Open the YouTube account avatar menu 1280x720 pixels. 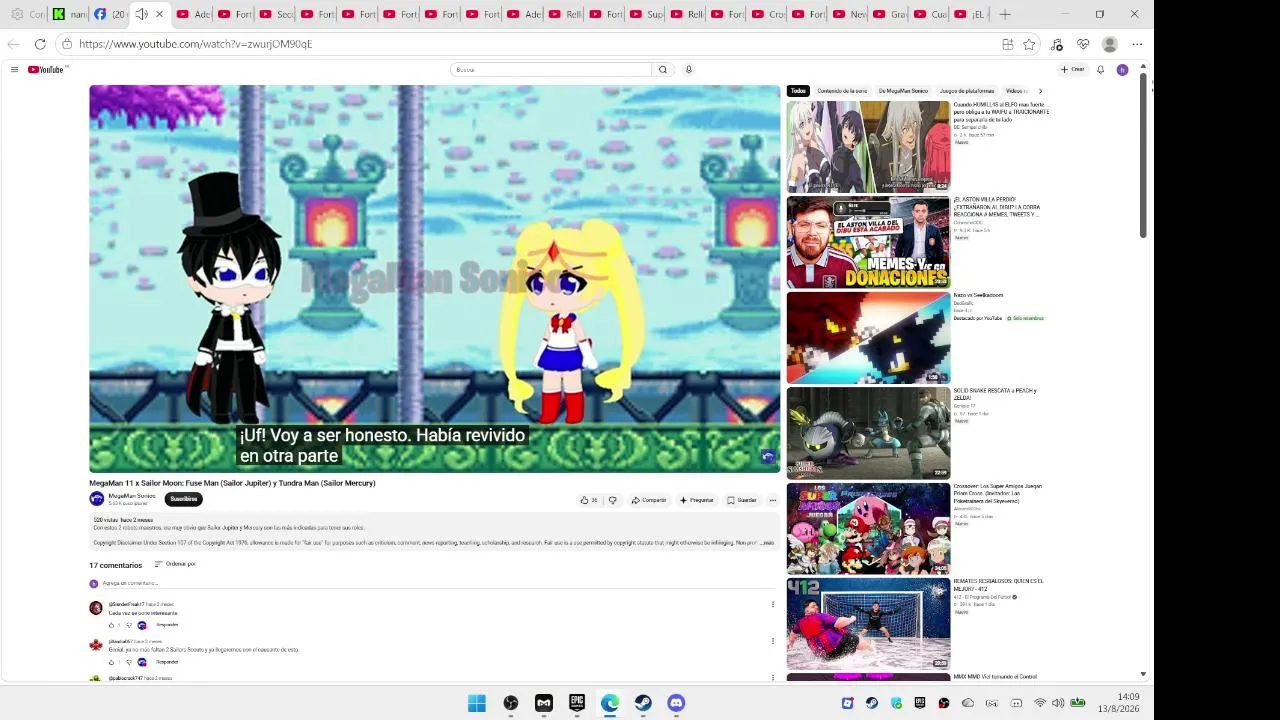[x=1122, y=70]
